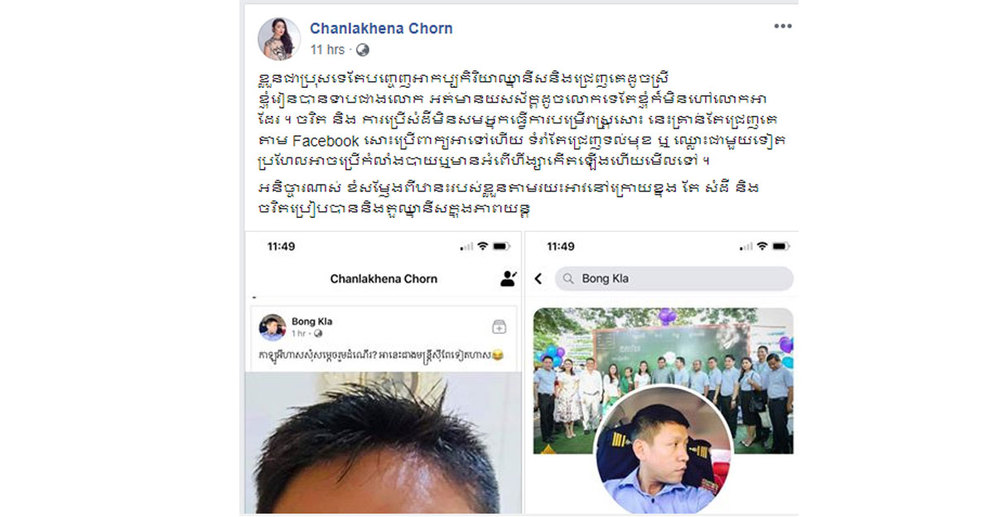Tap the friends icon with checkmark
This screenshot has width=994, height=517.
pos(508,278)
